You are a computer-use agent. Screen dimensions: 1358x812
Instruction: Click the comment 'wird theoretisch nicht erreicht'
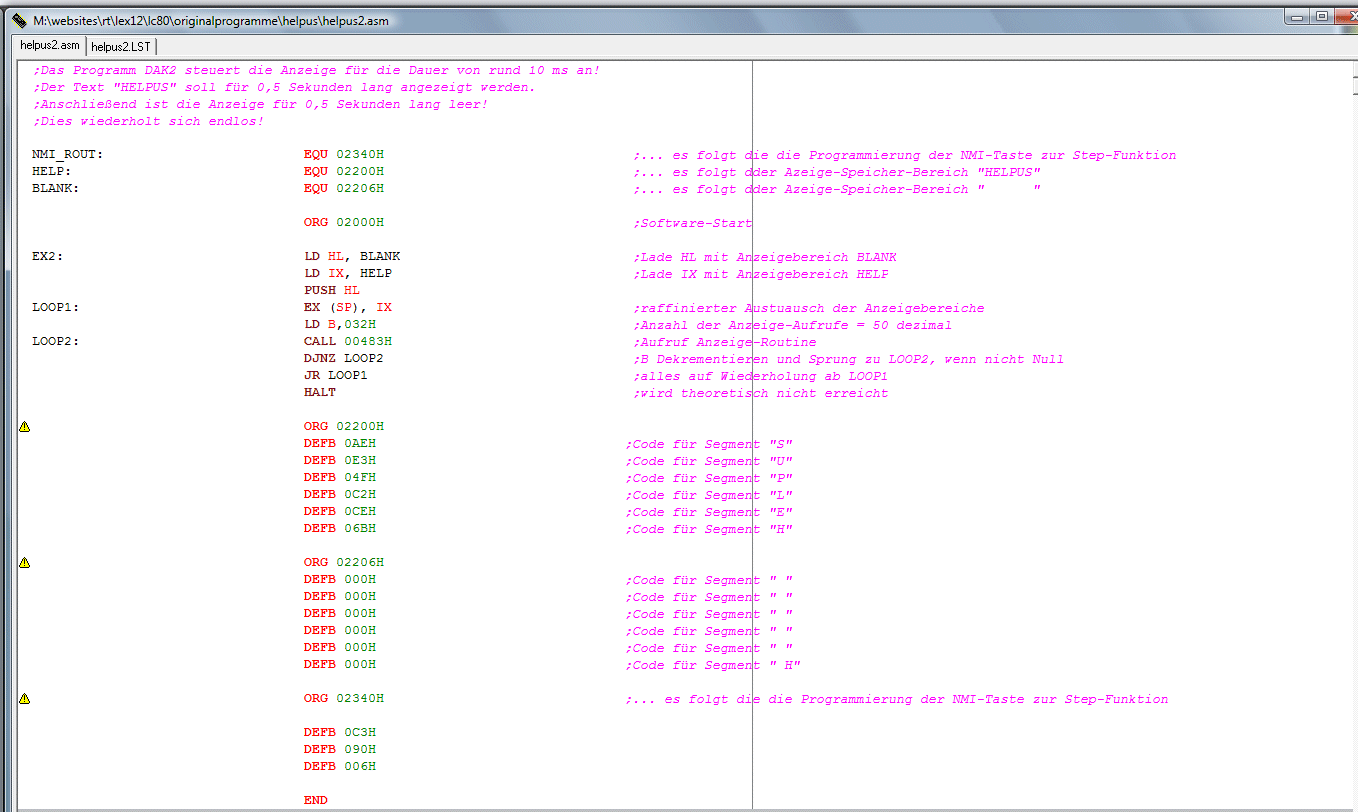pyautogui.click(x=761, y=393)
